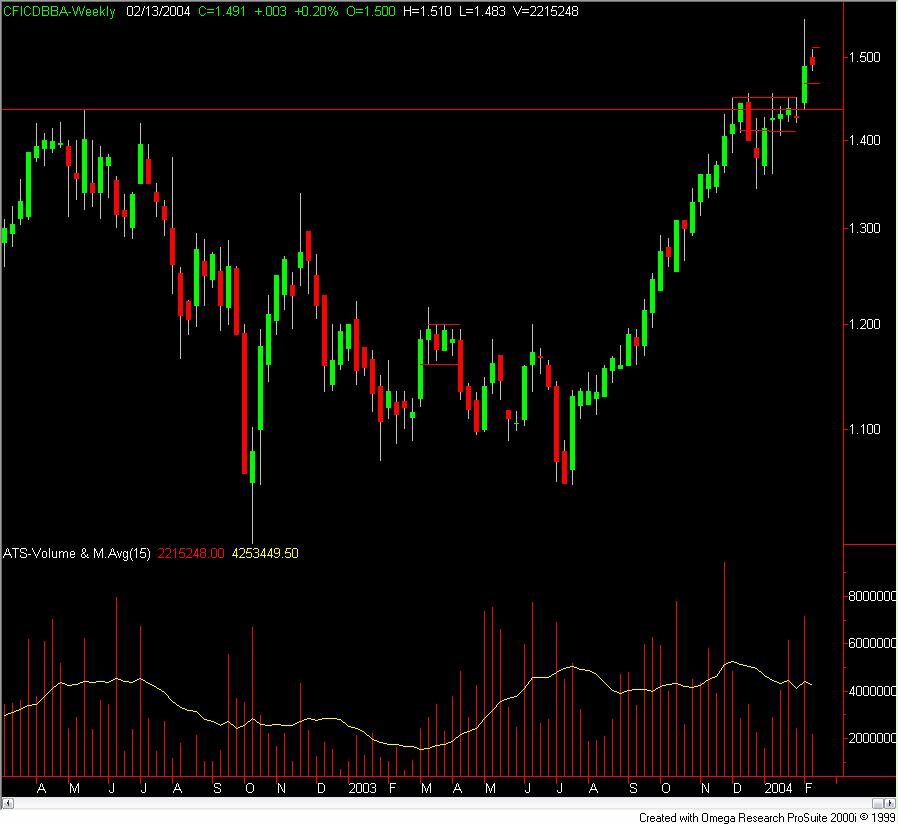This screenshot has width=898, height=824.
Task: Select the red horizontal resistance line
Action: click(300, 108)
